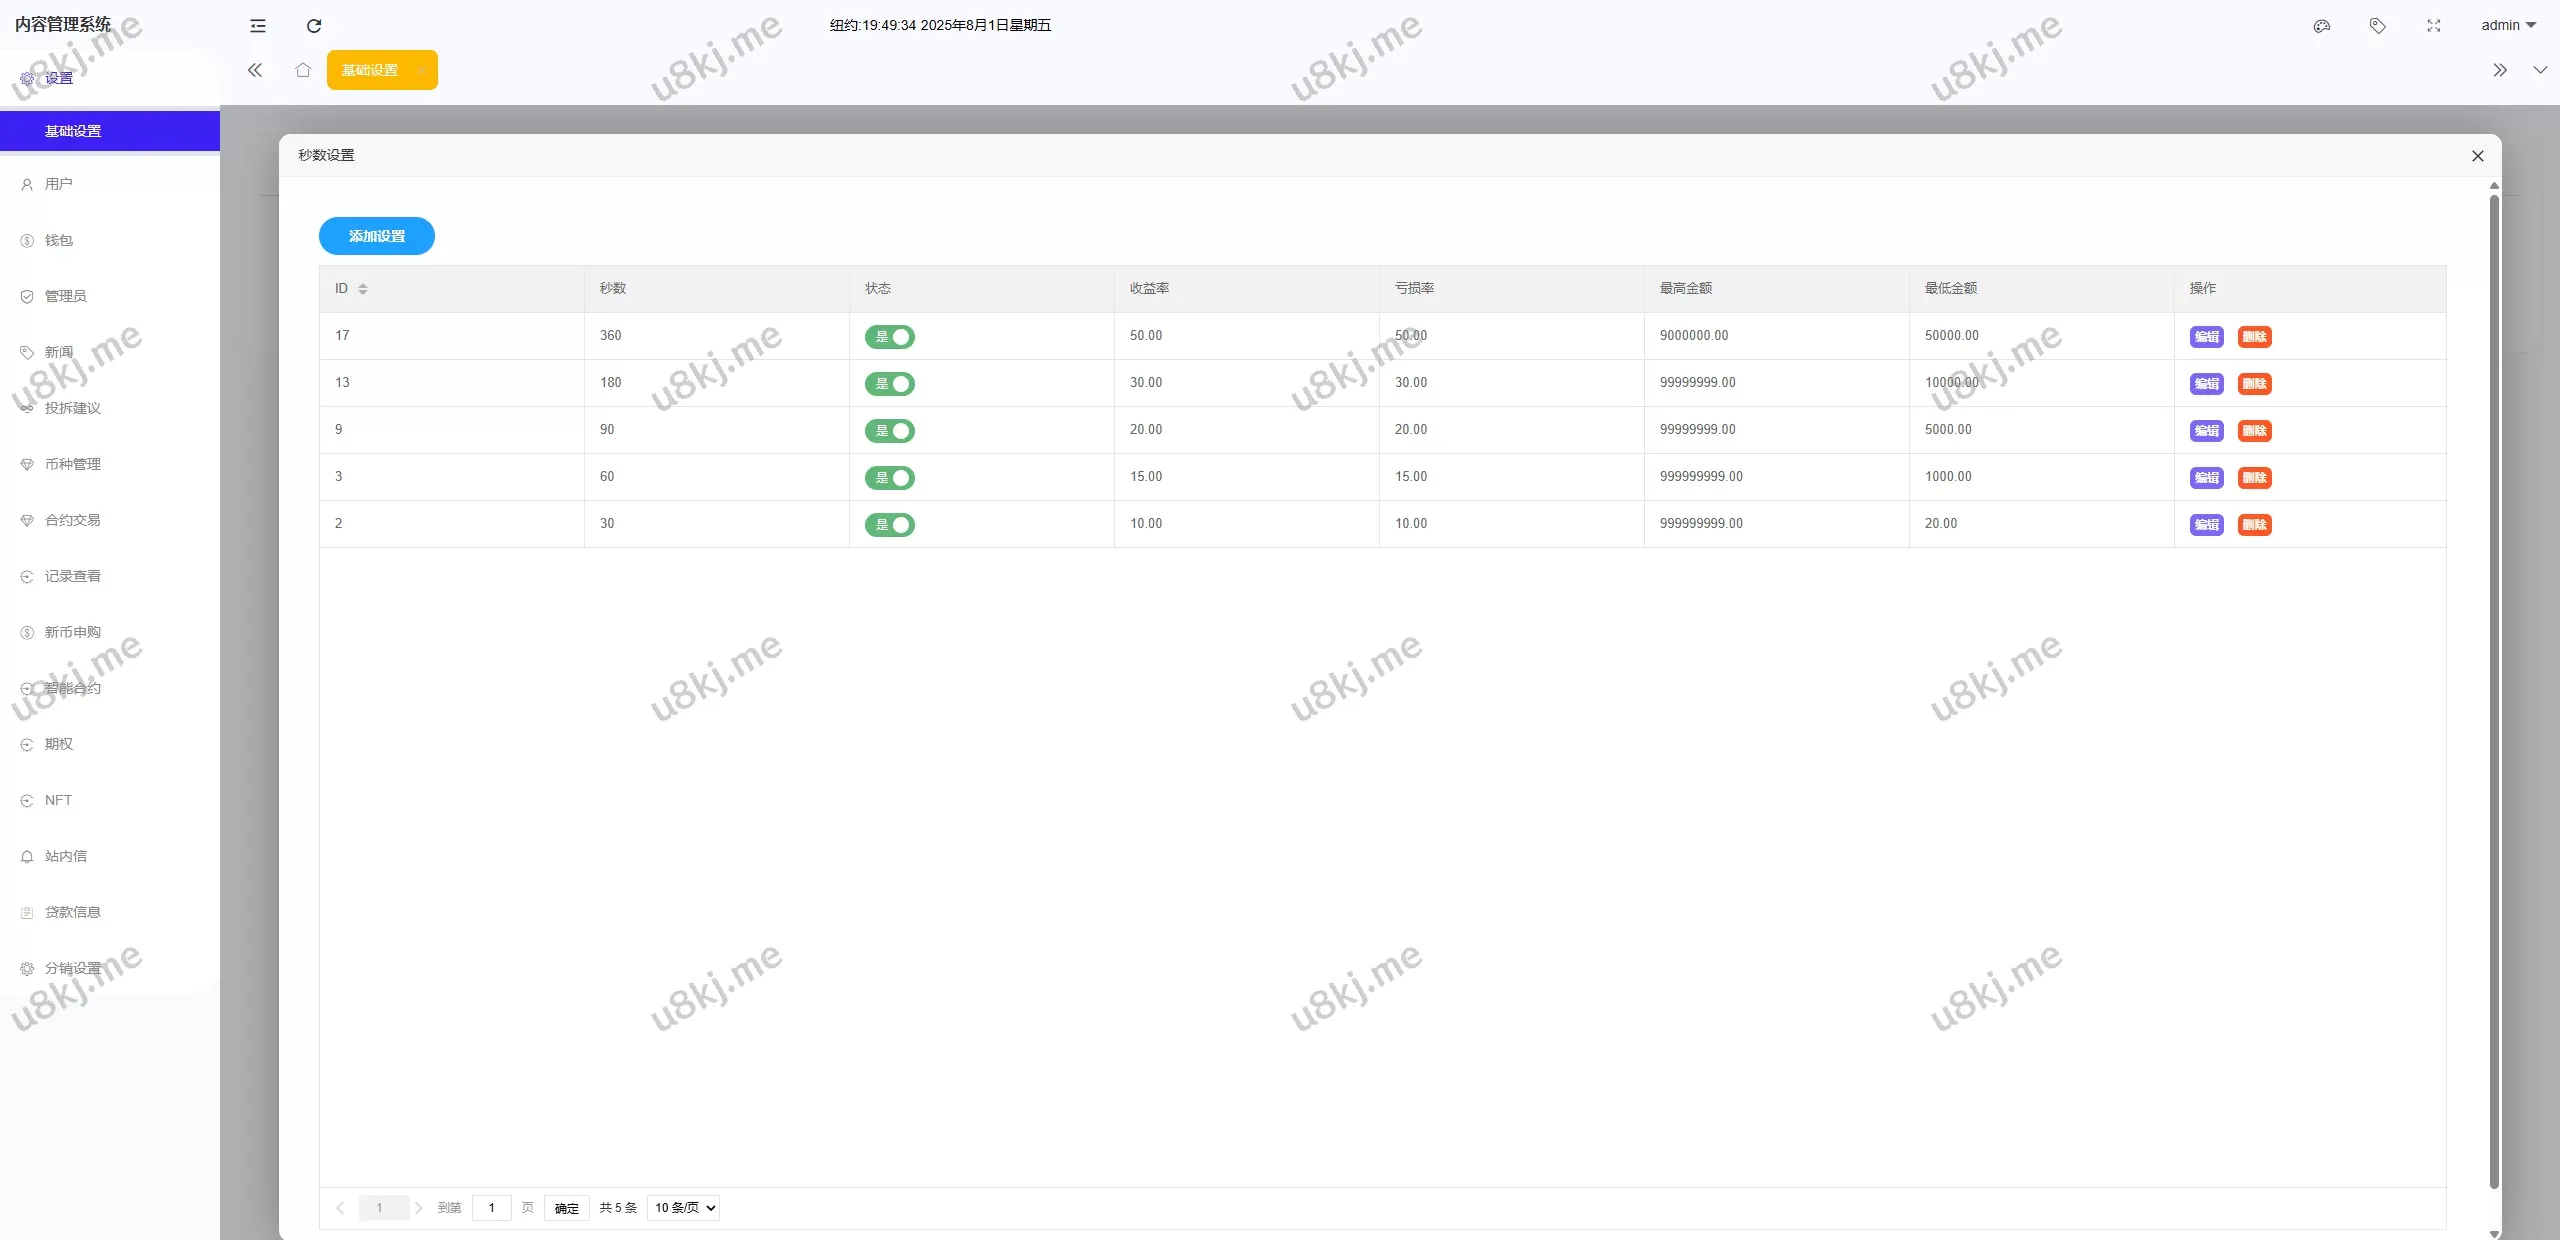Select the 基础设置 tab
Viewport: 2560px width, 1240px height.
[x=371, y=70]
